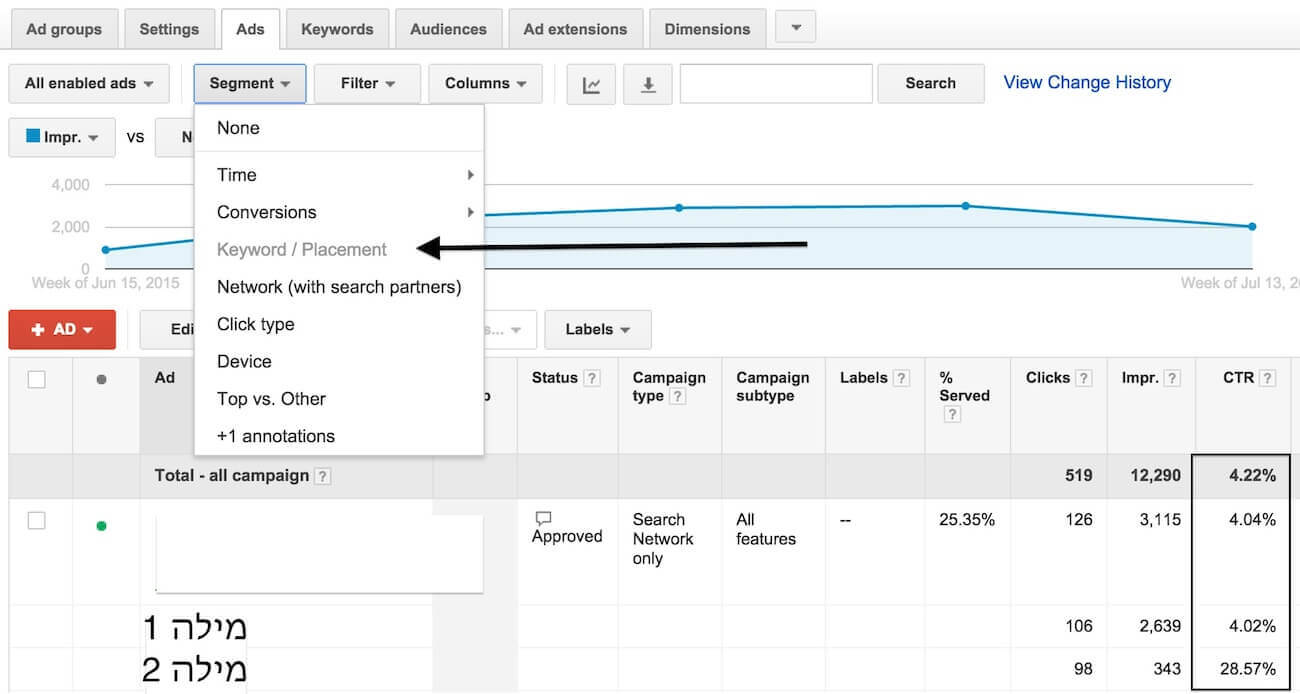
Task: Click the Search button
Action: tap(930, 84)
